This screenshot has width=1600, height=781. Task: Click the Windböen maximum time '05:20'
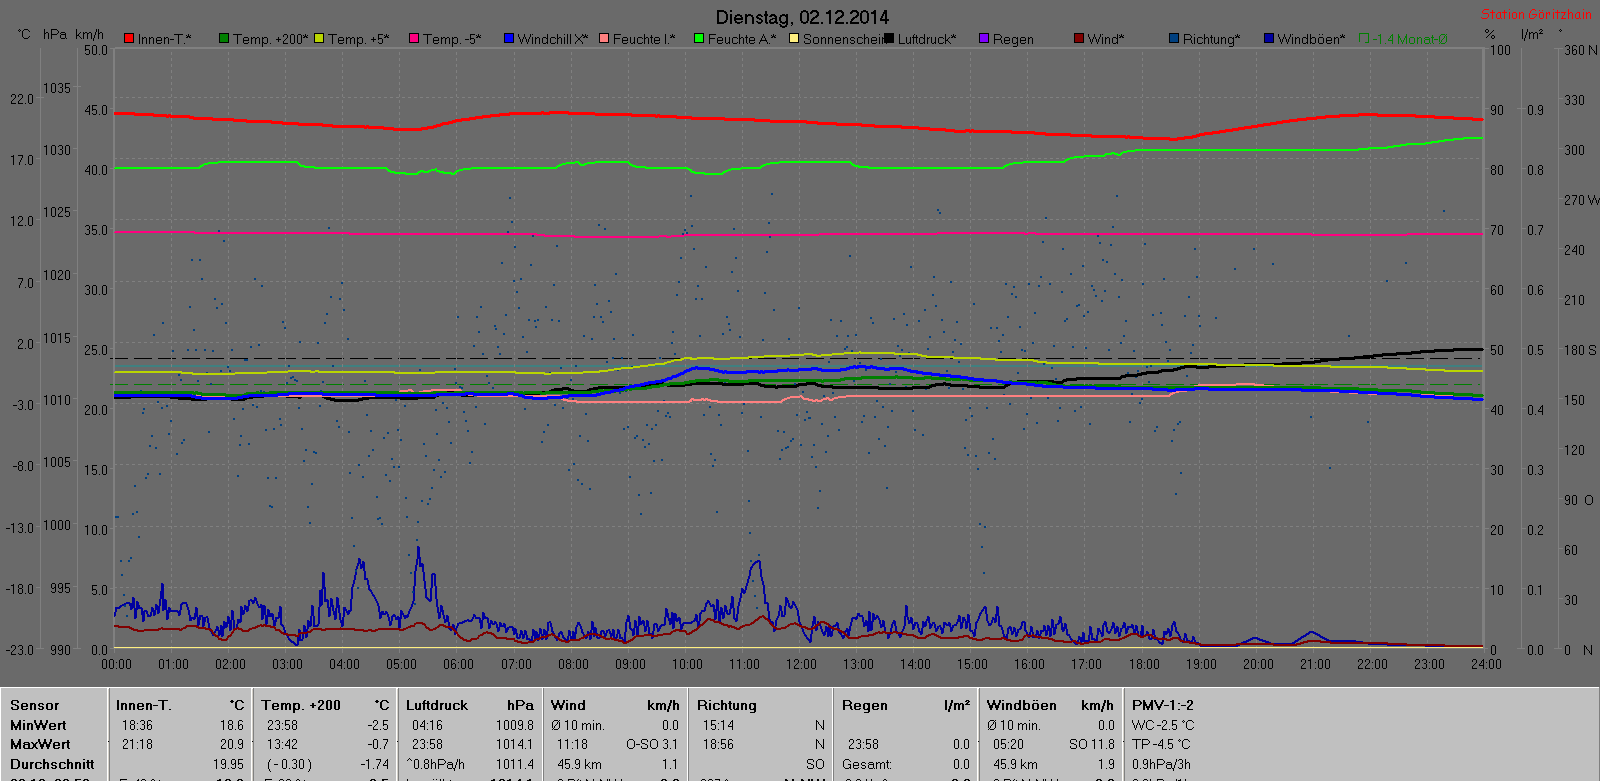pos(1008,744)
